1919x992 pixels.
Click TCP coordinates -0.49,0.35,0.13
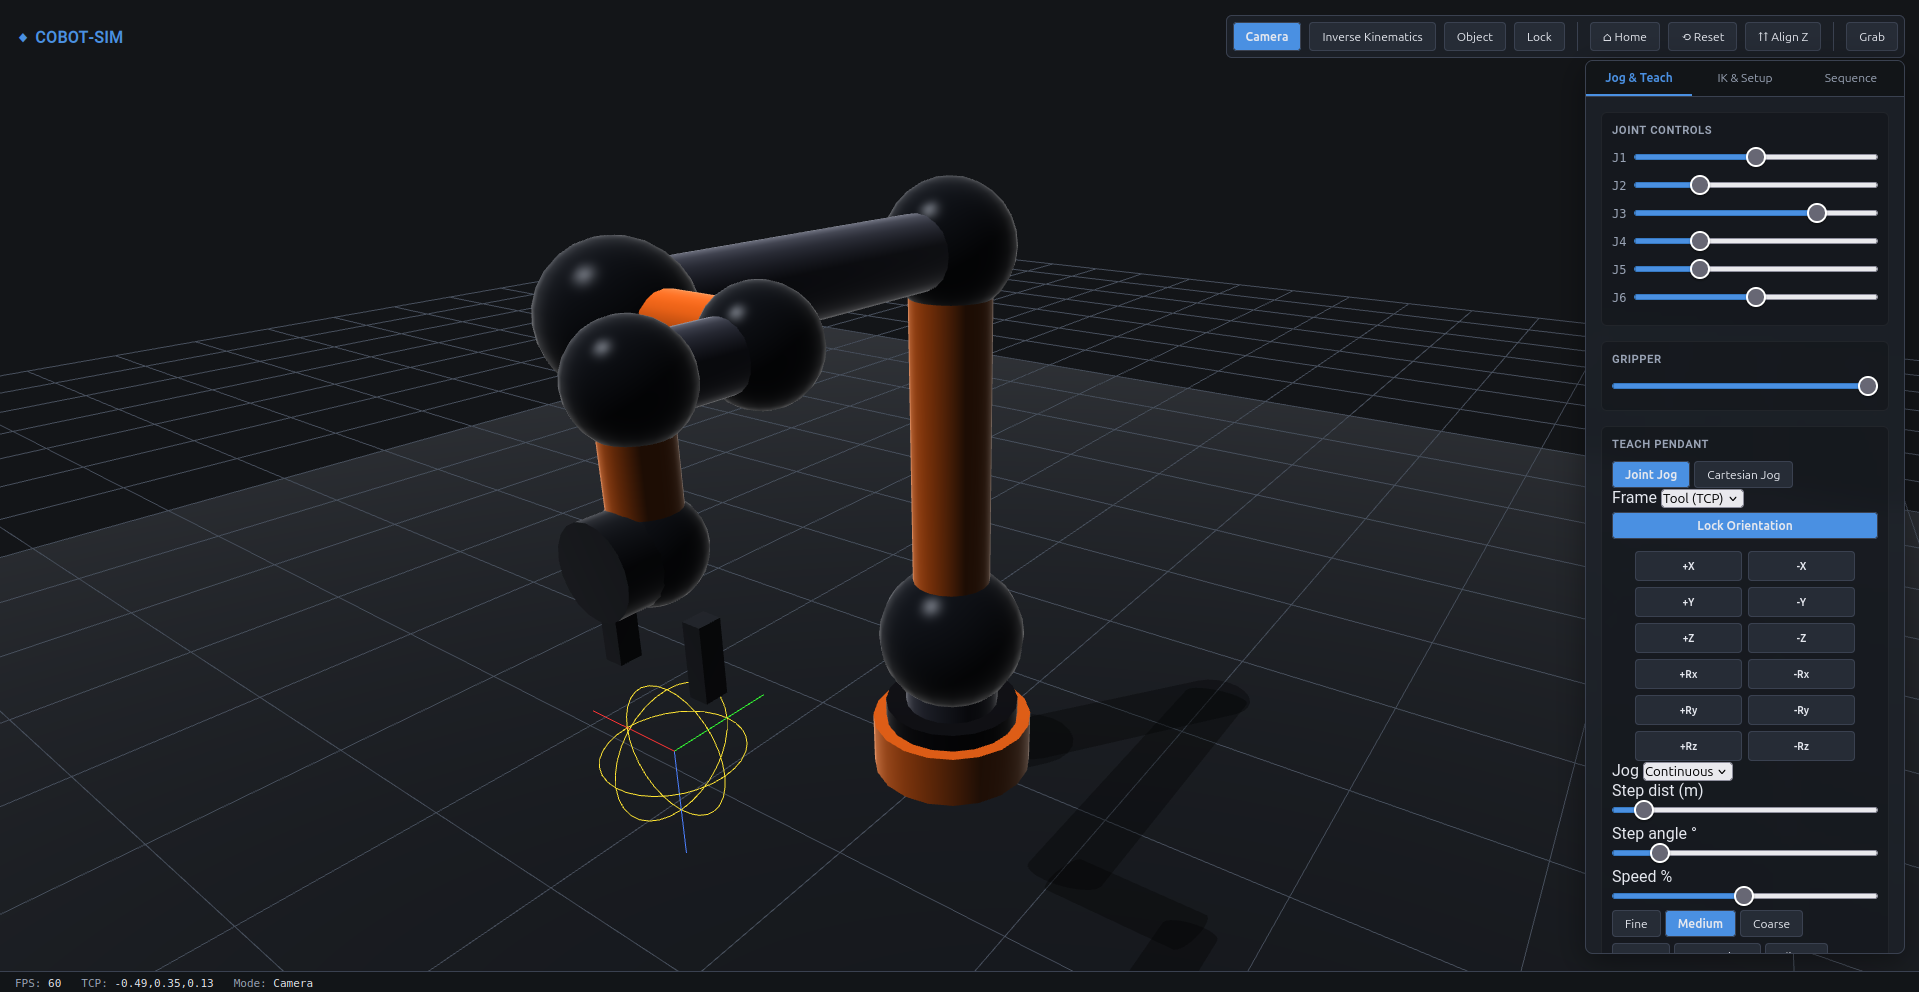click(164, 983)
